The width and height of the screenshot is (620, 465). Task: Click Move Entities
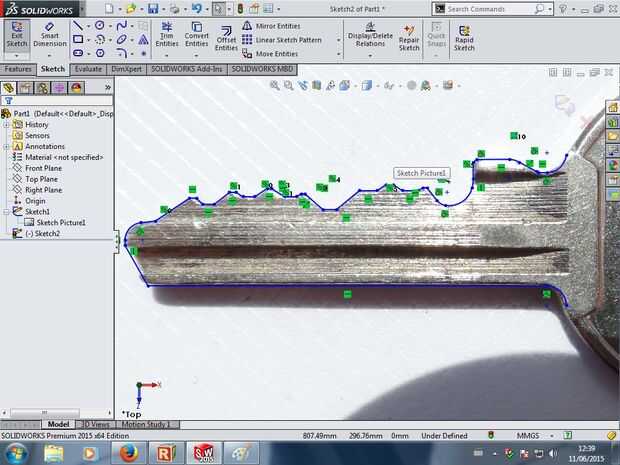point(270,53)
